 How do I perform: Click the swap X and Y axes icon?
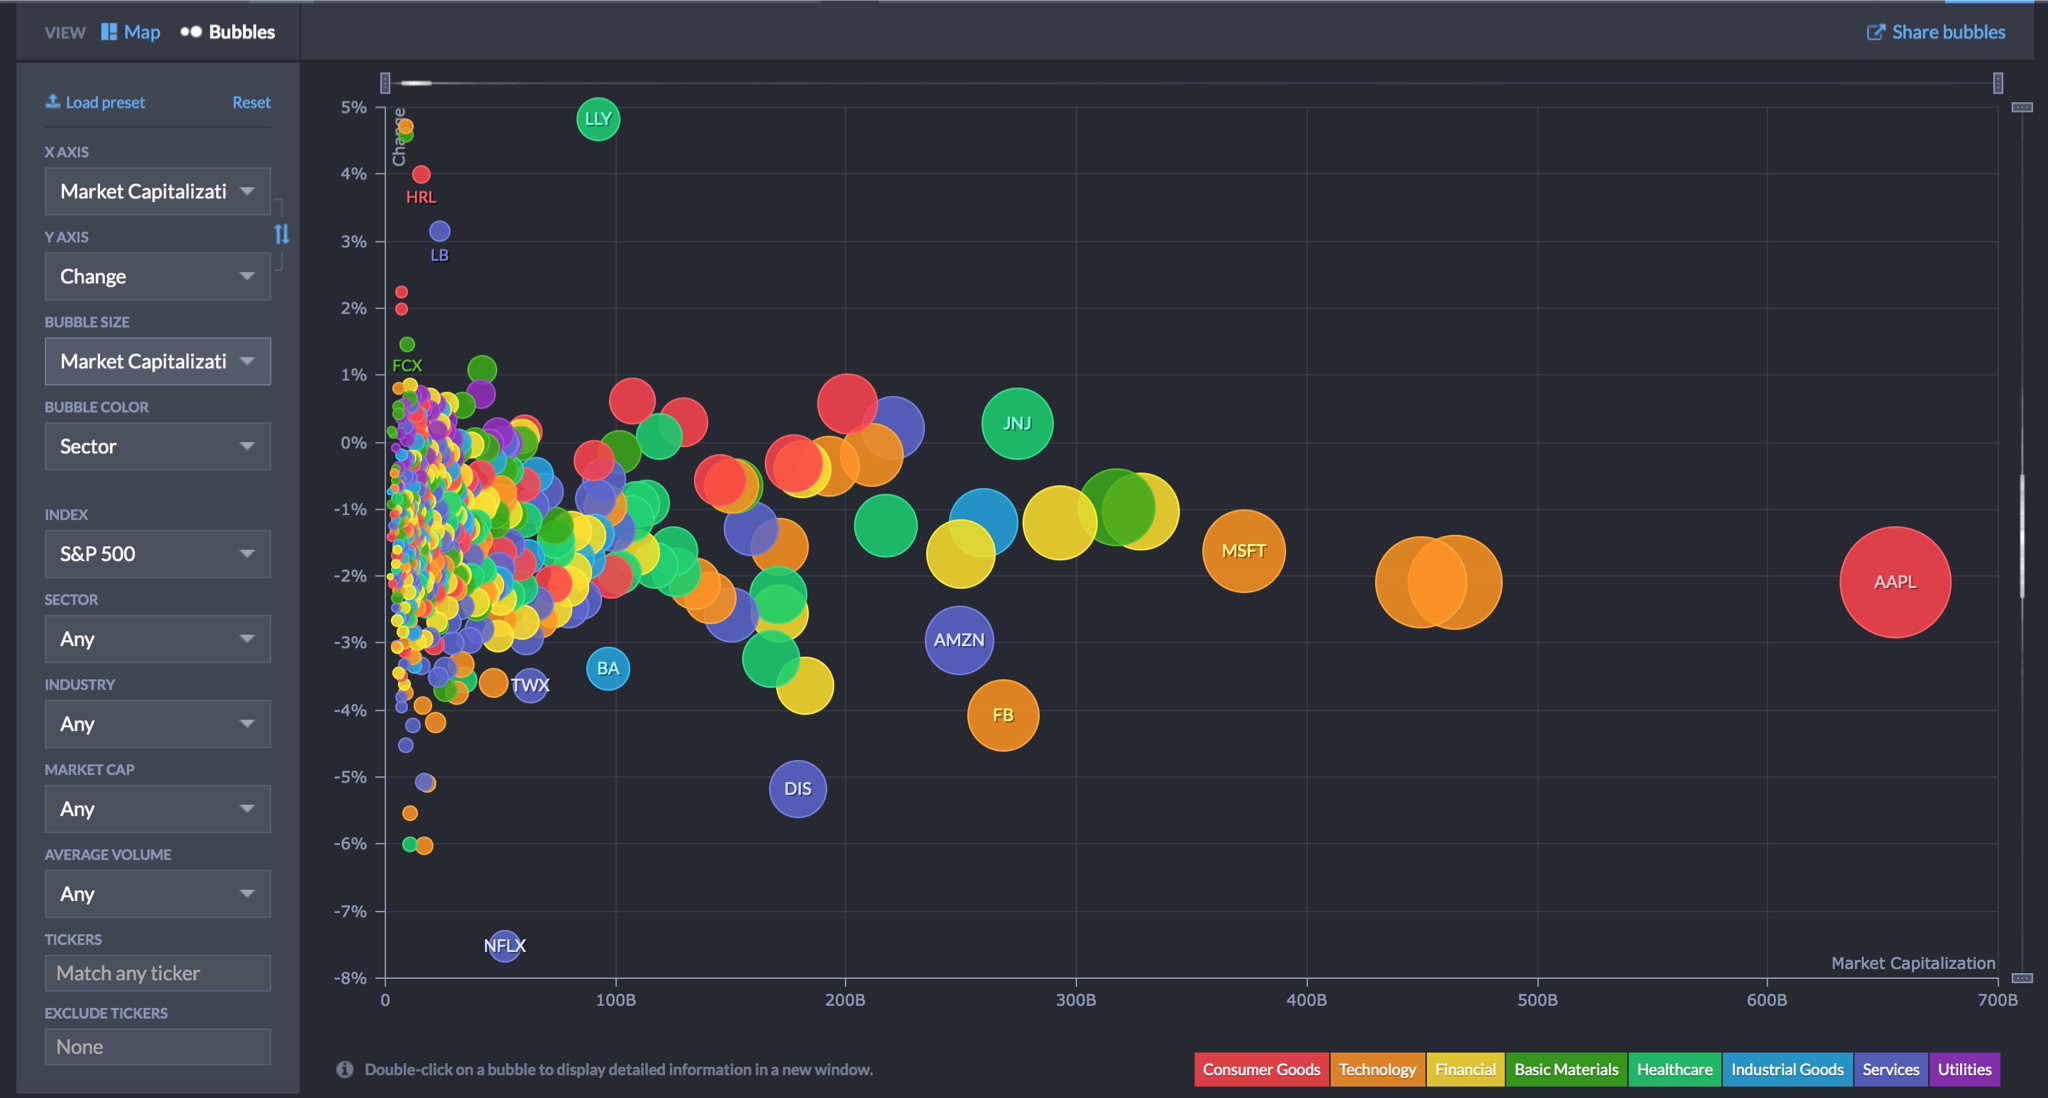[x=282, y=234]
